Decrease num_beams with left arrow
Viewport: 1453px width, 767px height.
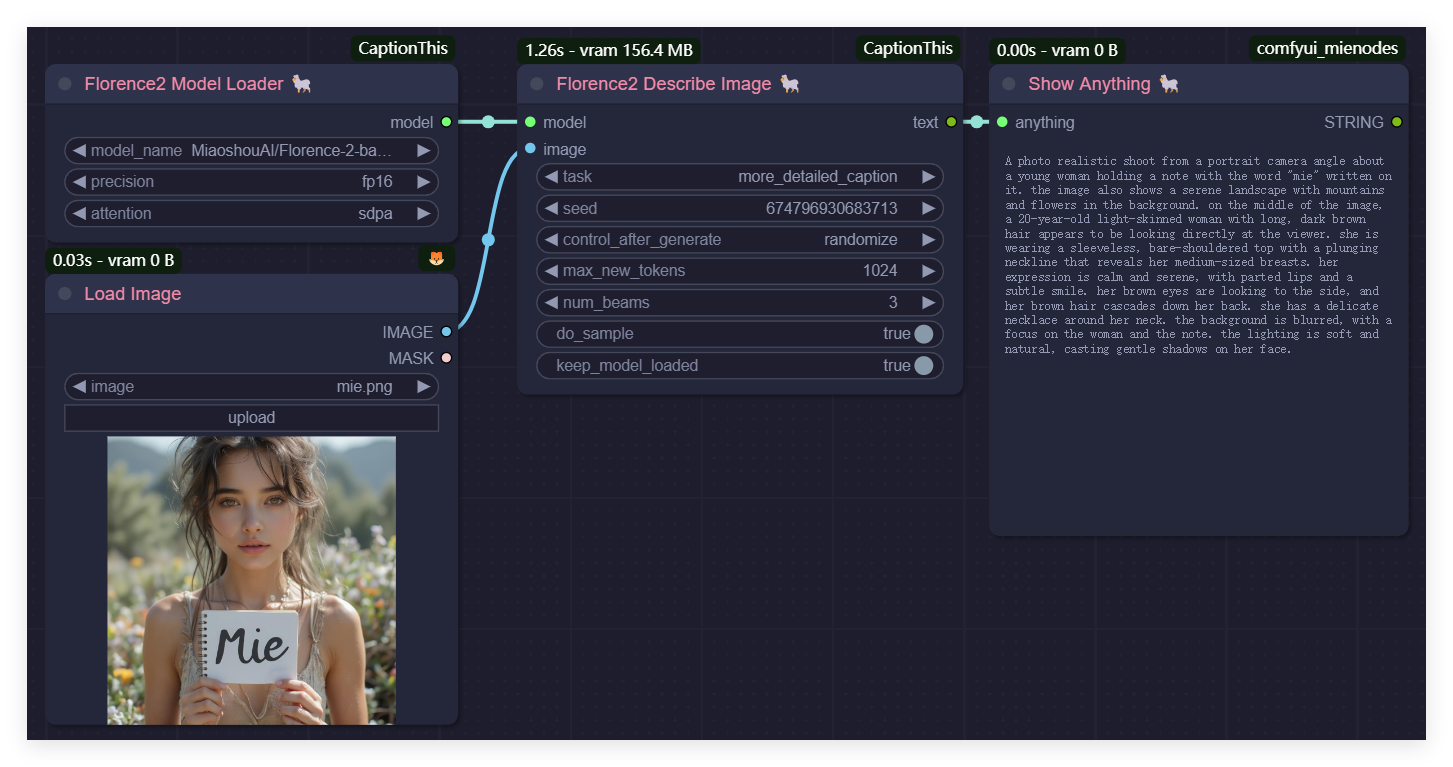coord(551,303)
